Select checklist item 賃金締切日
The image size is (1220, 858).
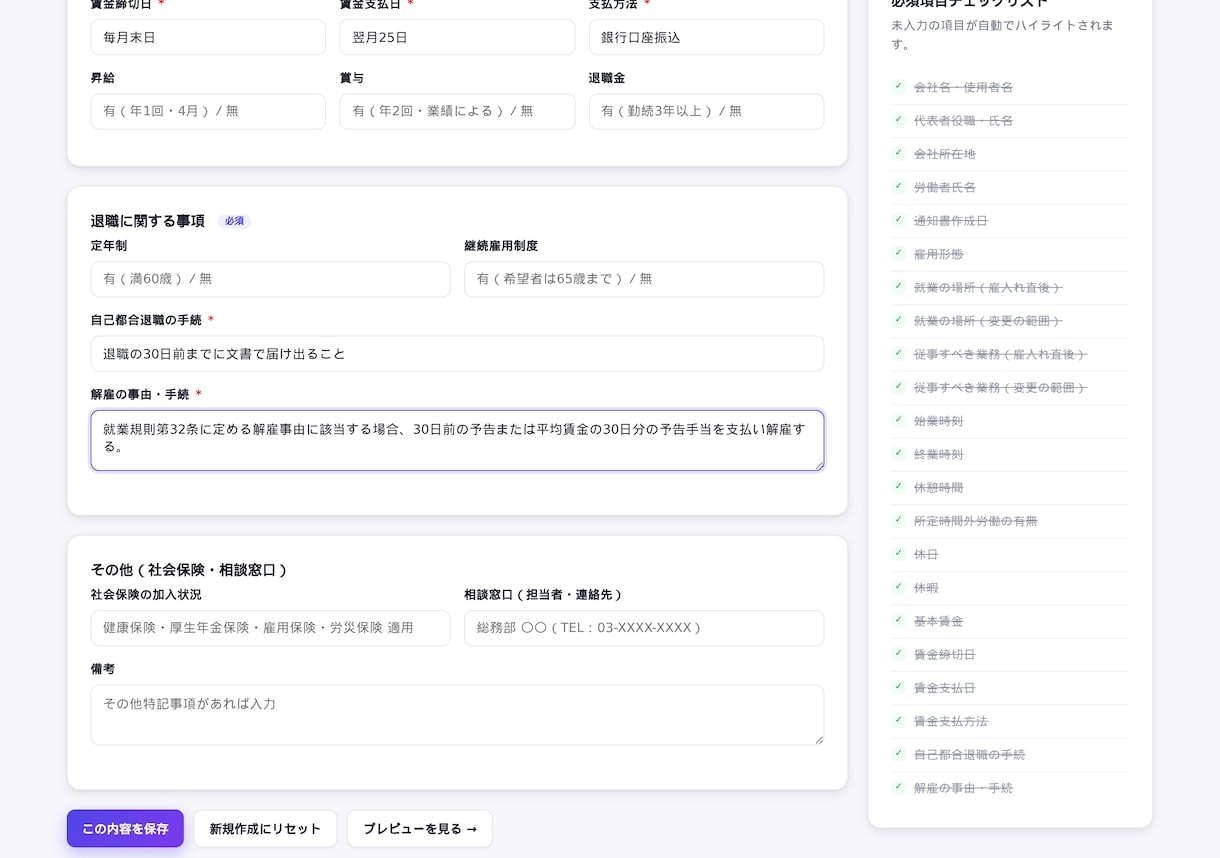point(1010,654)
